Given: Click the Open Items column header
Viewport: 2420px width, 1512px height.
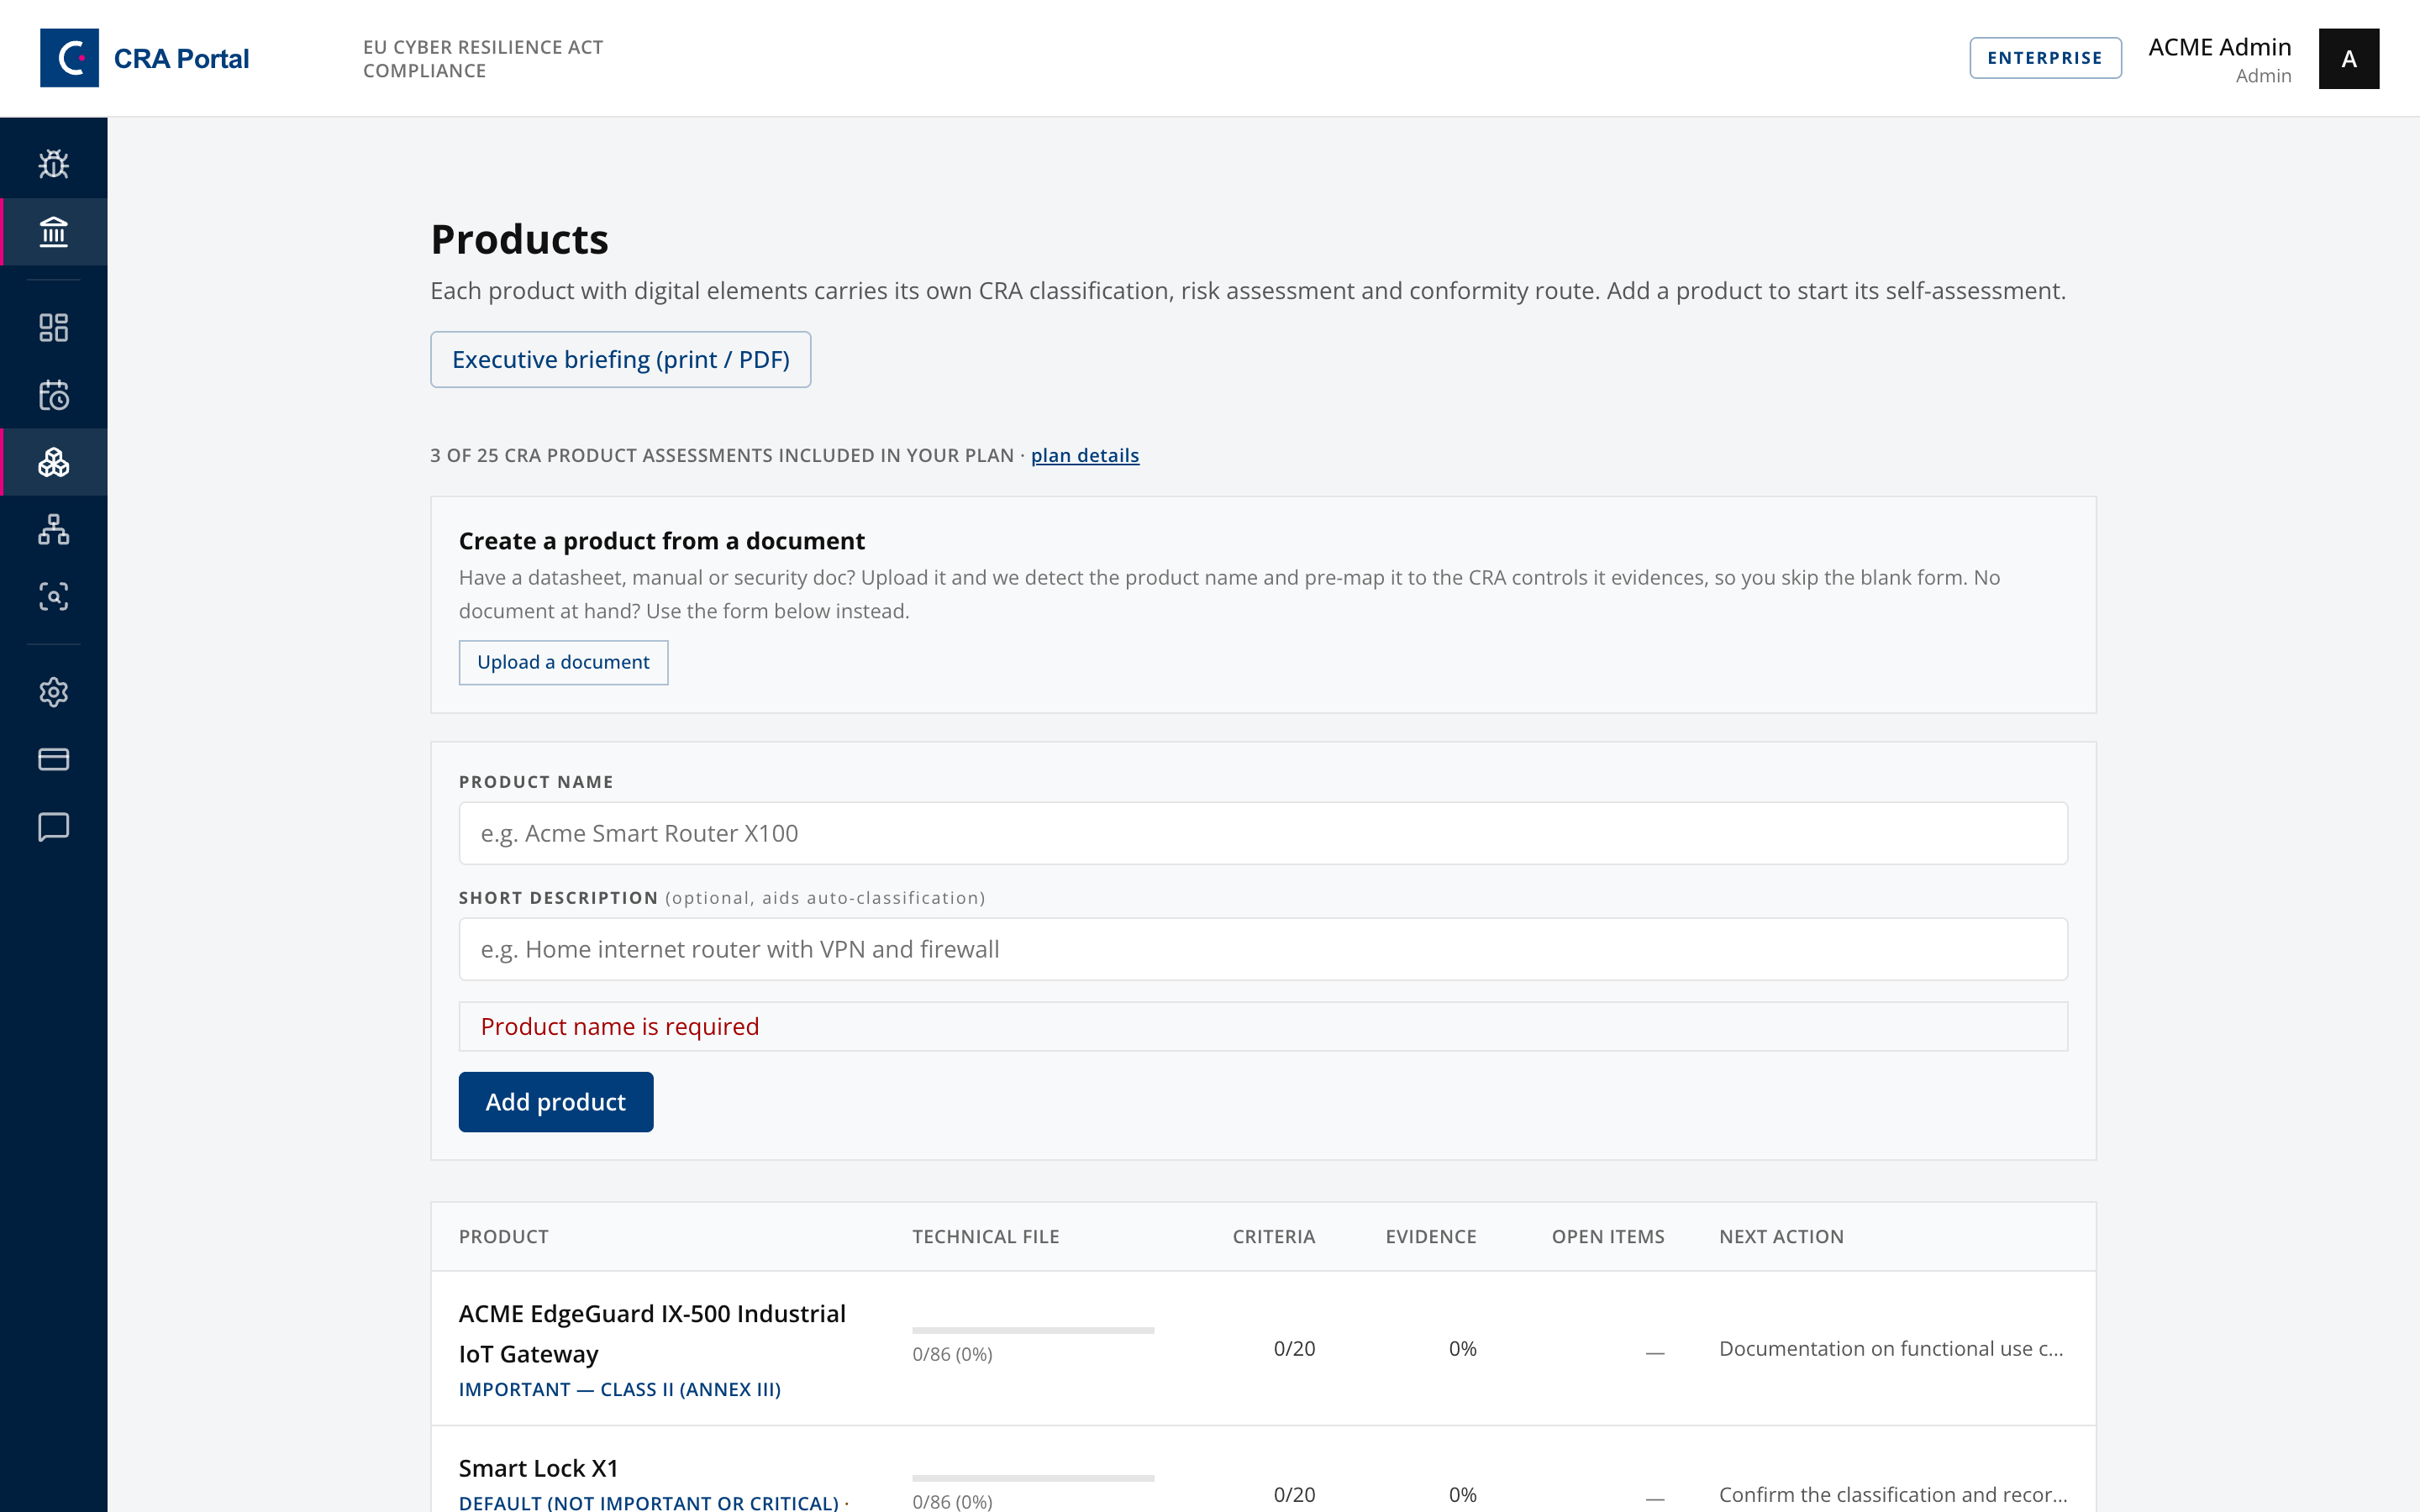Looking at the screenshot, I should pyautogui.click(x=1608, y=1236).
